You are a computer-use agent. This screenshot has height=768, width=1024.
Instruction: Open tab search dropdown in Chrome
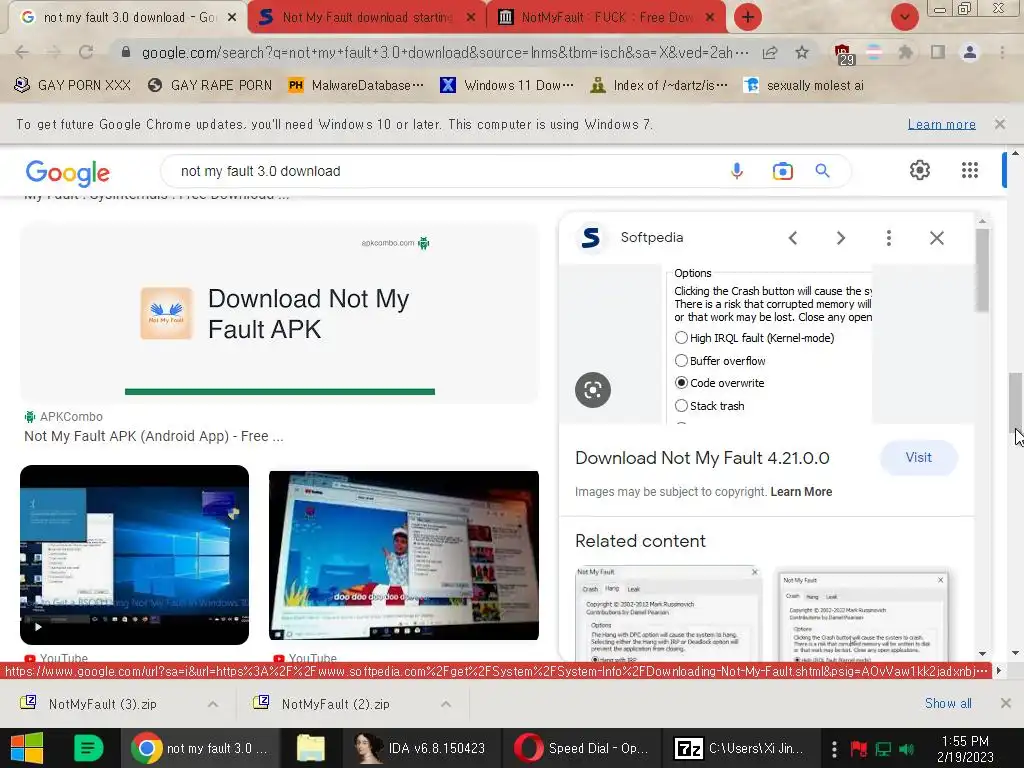904,17
